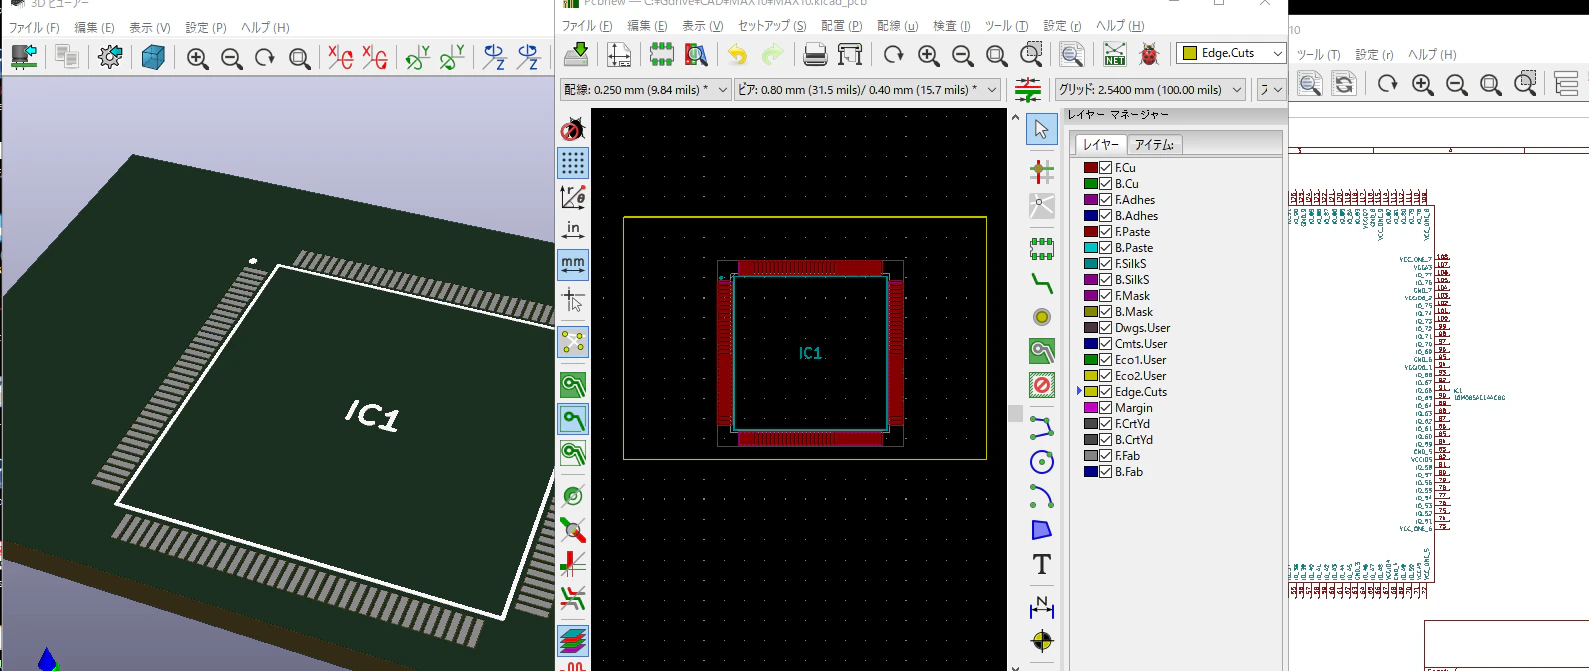This screenshot has height=671, width=1589.
Task: Click the first blue Z-axis rotate icon
Action: click(494, 58)
